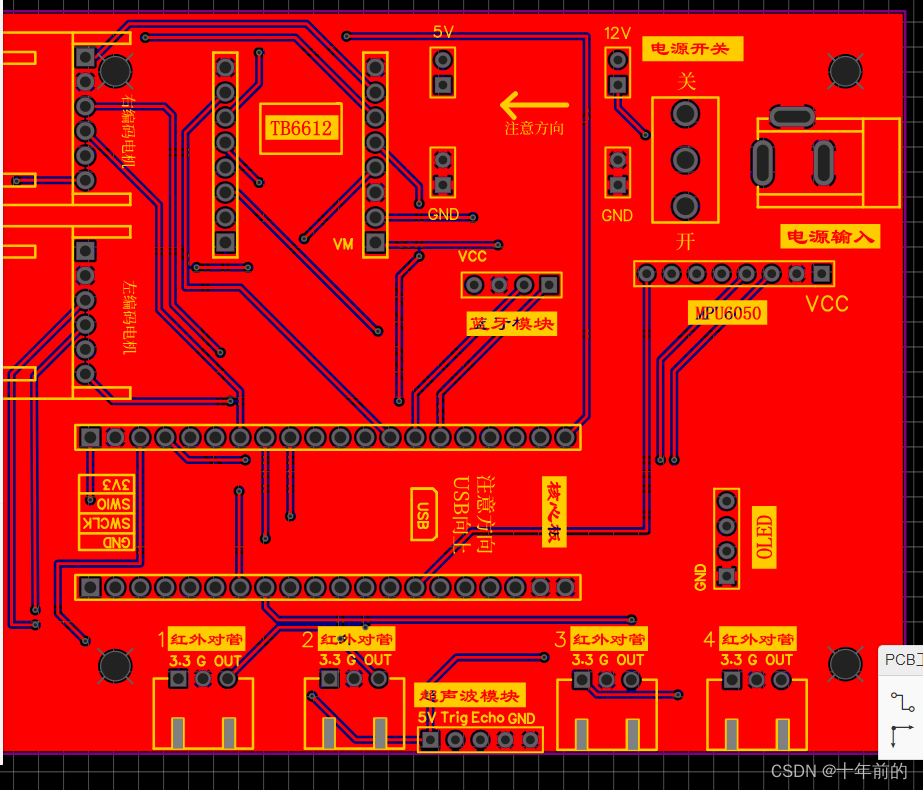923x790 pixels.
Task: Select the TB6612 silkscreen label
Action: tap(301, 128)
